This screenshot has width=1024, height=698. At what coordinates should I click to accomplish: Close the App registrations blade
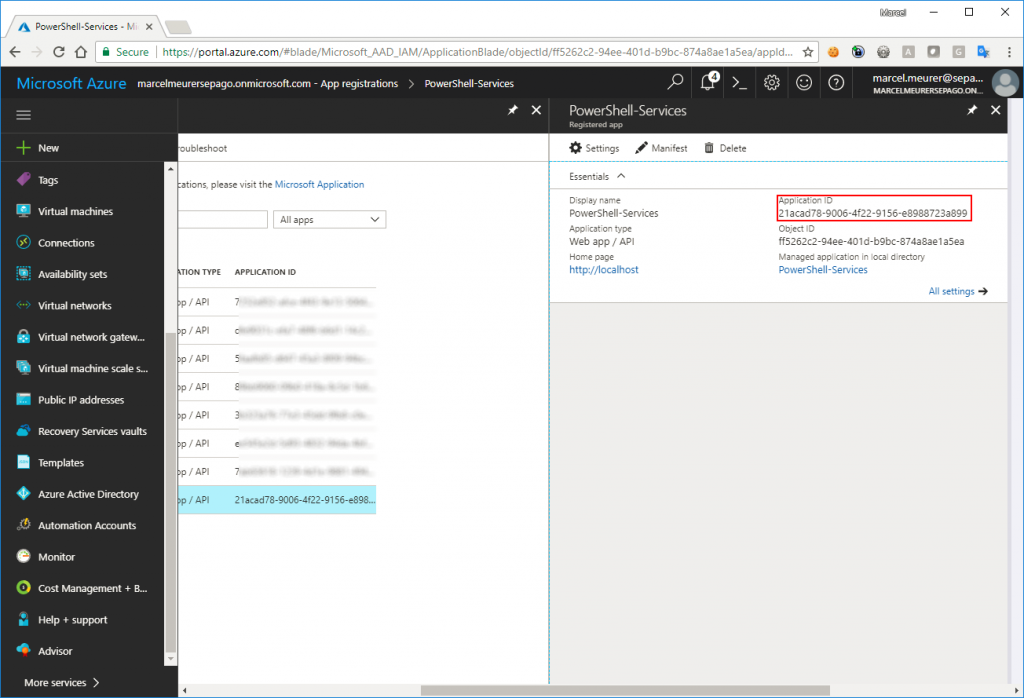[x=536, y=110]
